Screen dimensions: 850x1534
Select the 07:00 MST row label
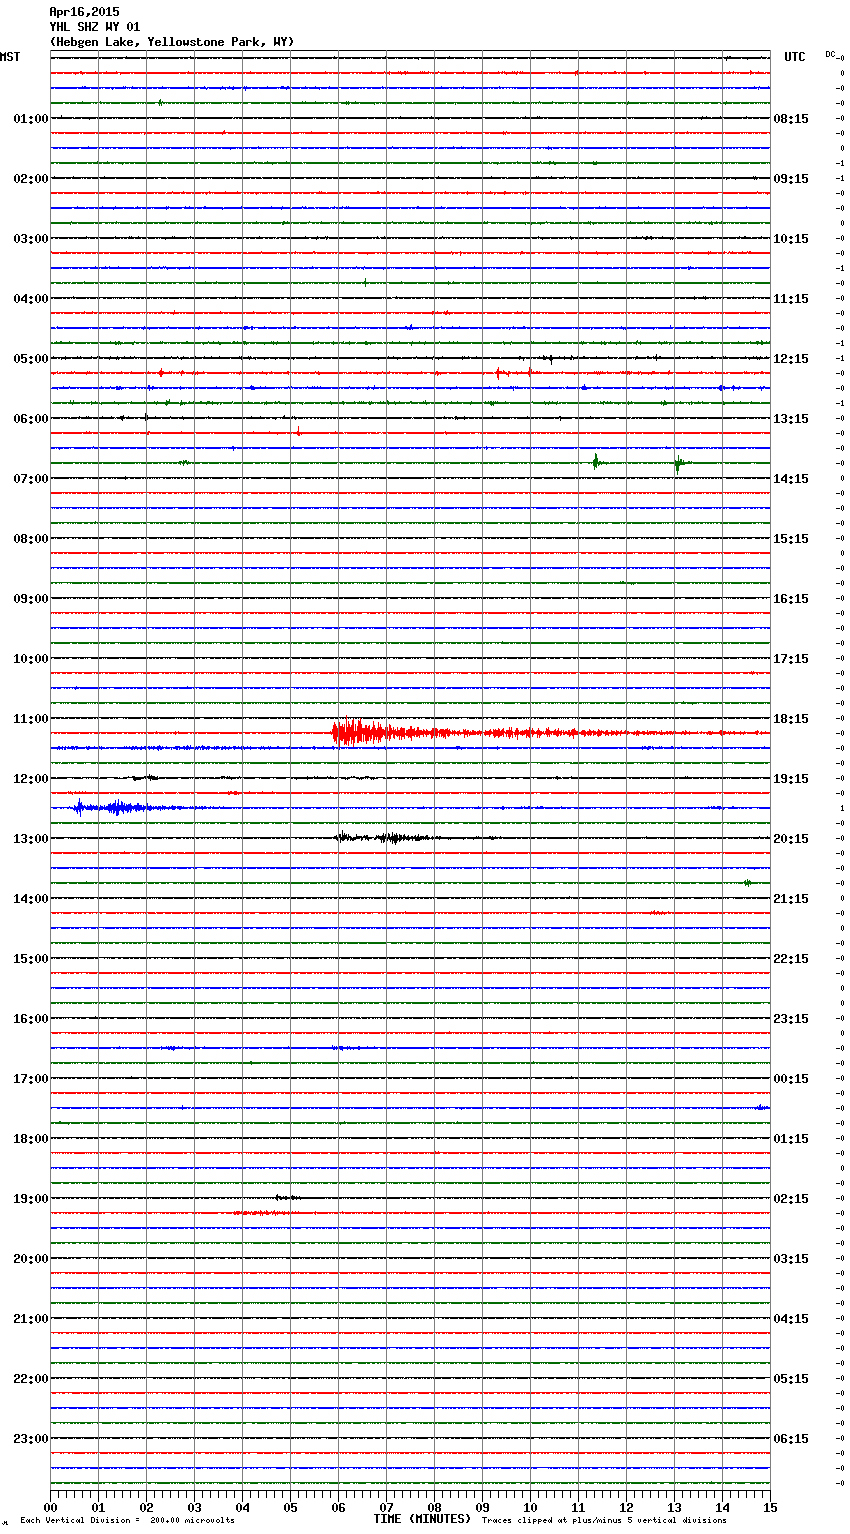coord(31,479)
